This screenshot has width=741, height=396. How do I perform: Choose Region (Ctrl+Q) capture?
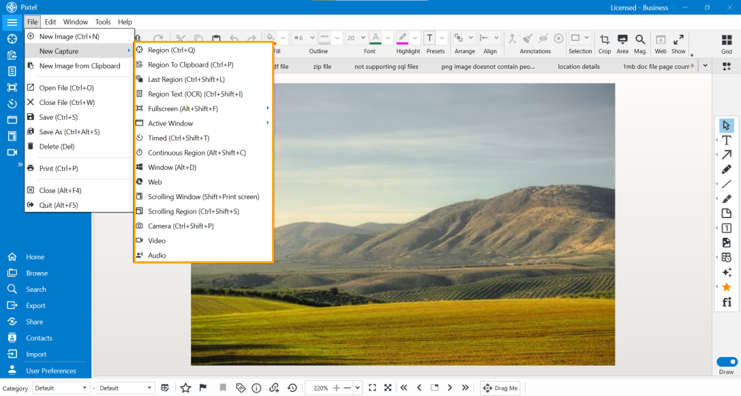pos(203,50)
